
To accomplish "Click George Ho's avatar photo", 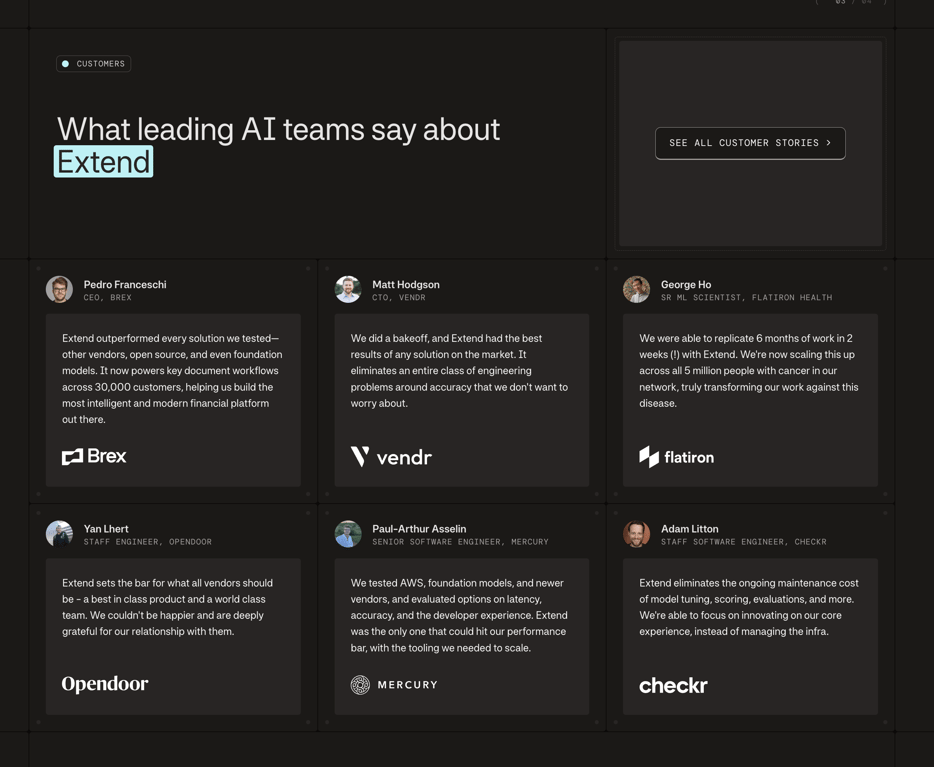I will (636, 289).
